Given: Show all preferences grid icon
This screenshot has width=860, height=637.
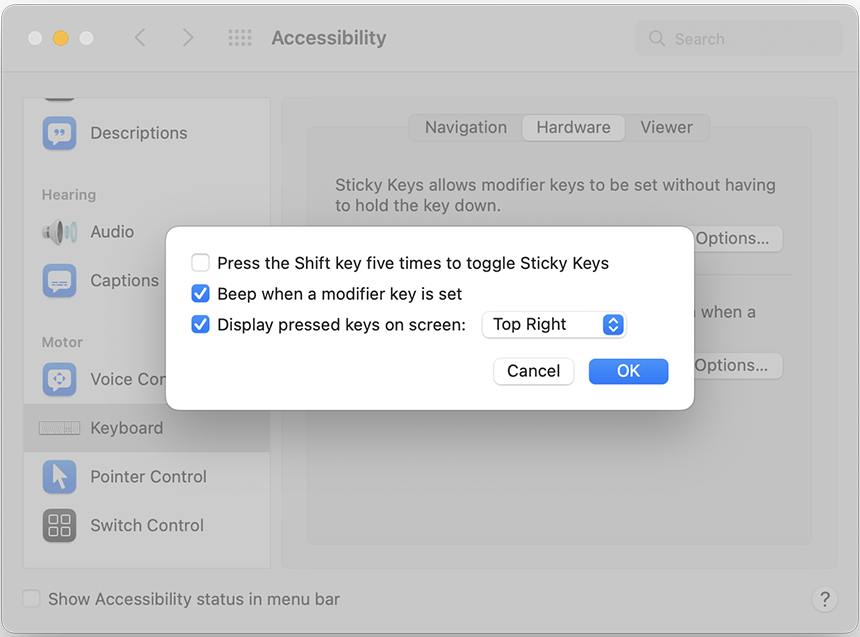Looking at the screenshot, I should 240,38.
